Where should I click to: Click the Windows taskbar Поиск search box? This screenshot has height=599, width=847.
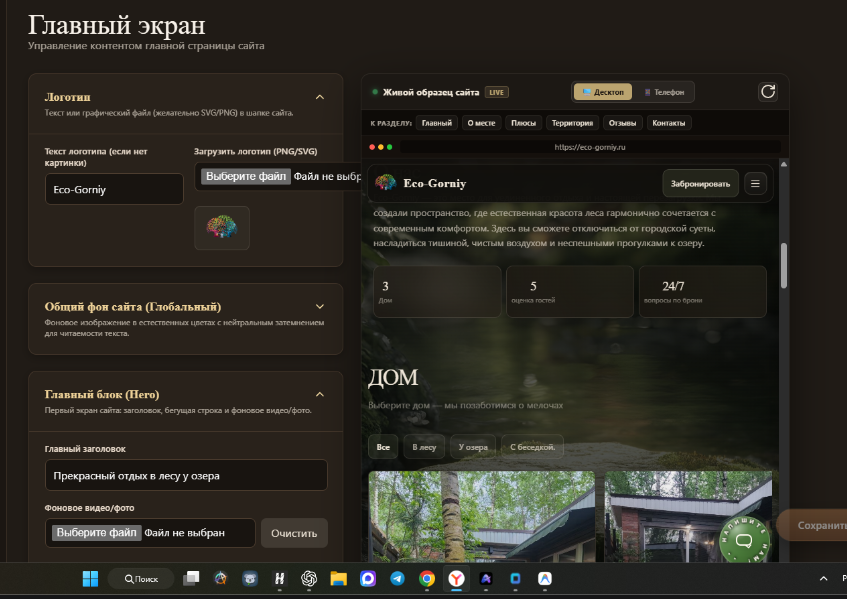[141, 578]
